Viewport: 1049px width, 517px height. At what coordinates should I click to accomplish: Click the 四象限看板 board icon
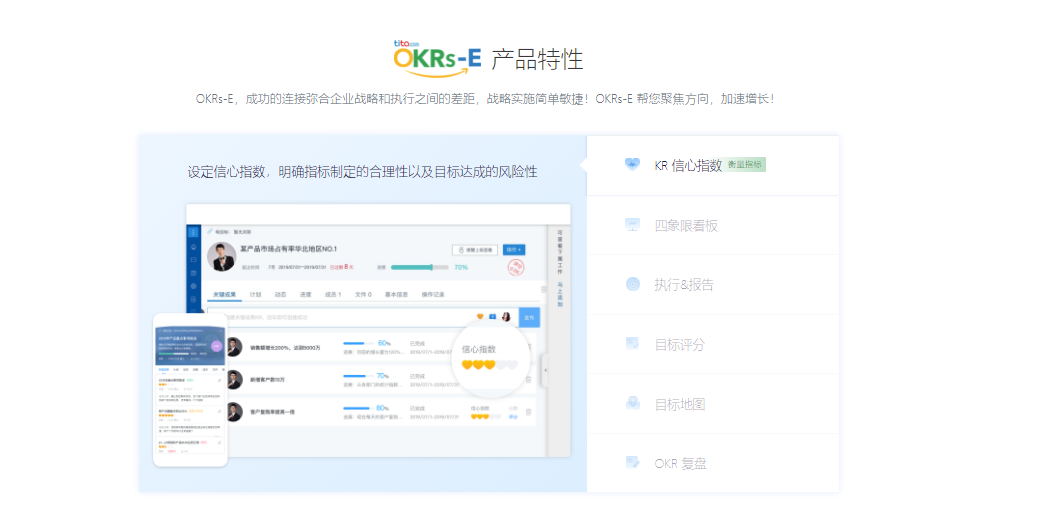tap(632, 225)
